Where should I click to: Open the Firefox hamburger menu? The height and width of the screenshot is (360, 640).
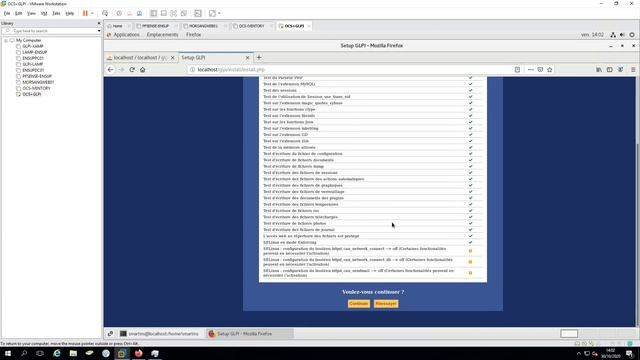633,70
